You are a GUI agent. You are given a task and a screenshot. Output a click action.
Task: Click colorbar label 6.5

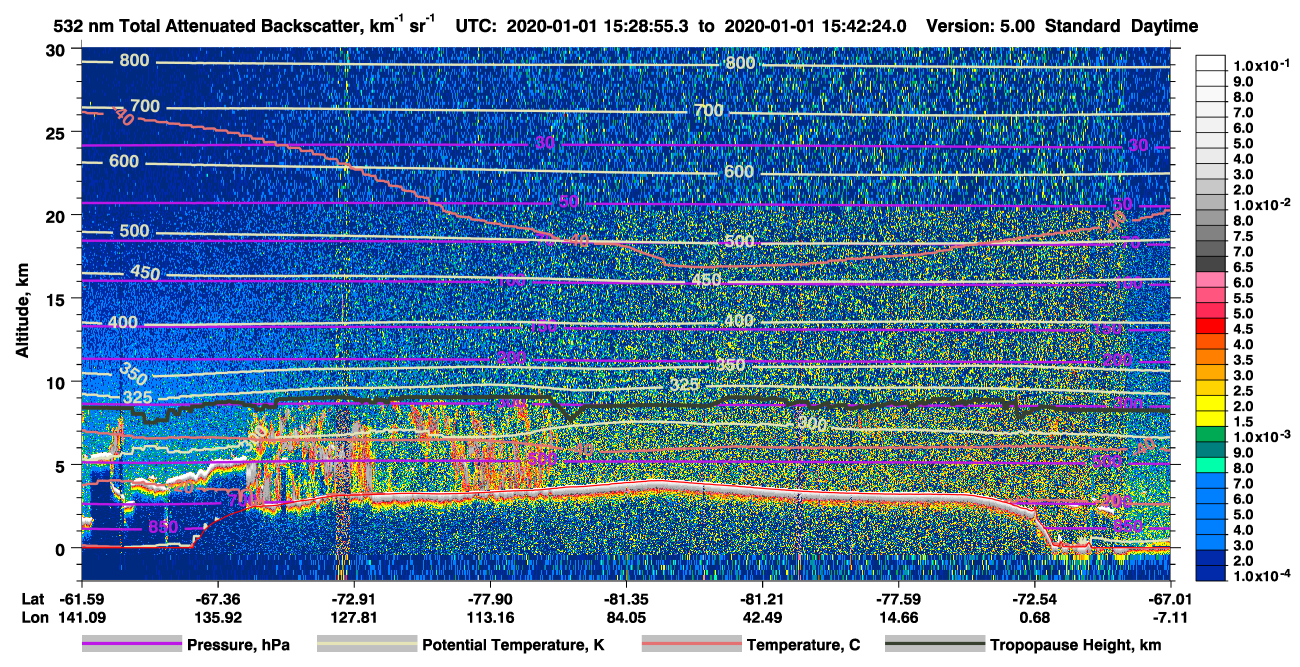pos(1242,267)
